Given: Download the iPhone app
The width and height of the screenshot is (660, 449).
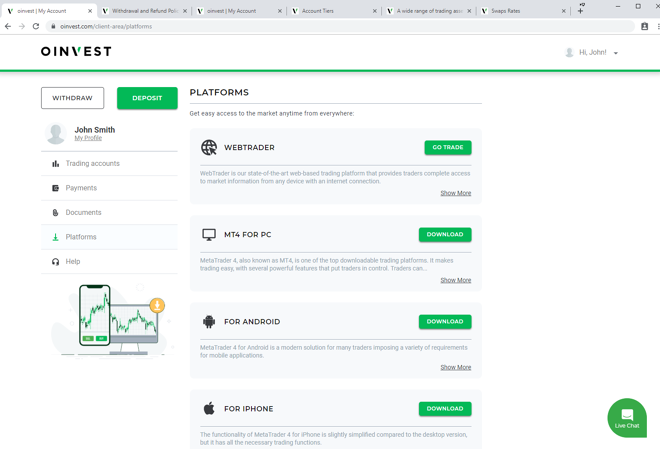Looking at the screenshot, I should [445, 409].
